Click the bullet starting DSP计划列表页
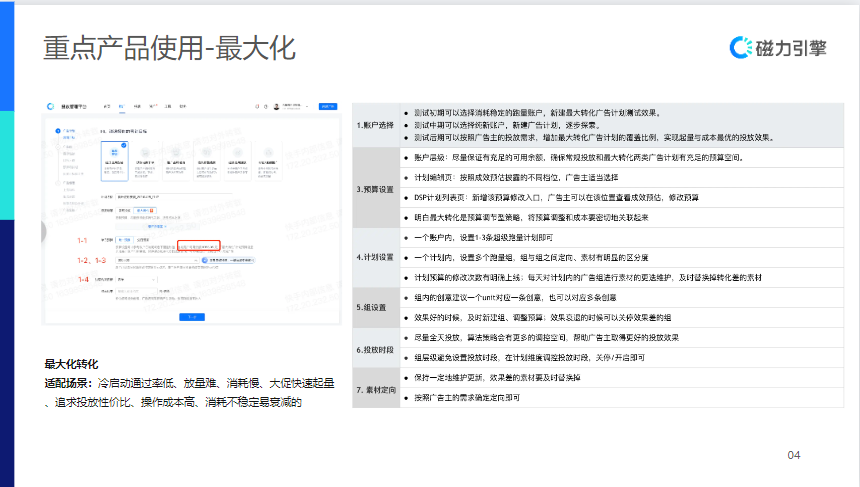 556,198
